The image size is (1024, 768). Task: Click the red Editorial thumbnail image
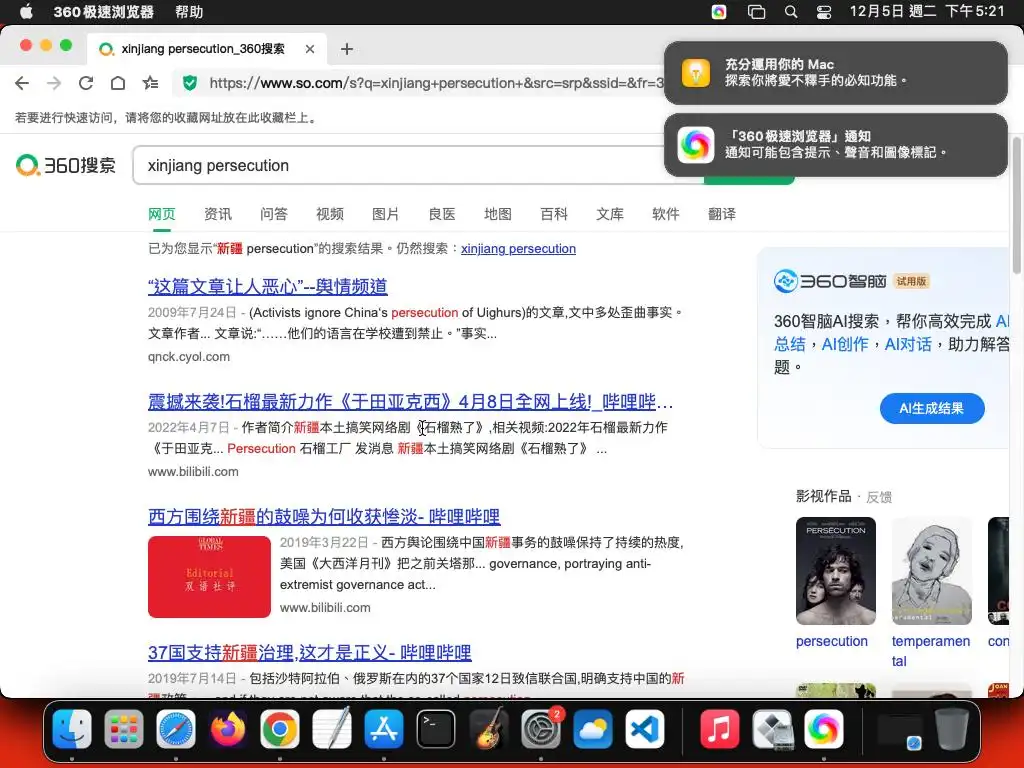tap(209, 577)
